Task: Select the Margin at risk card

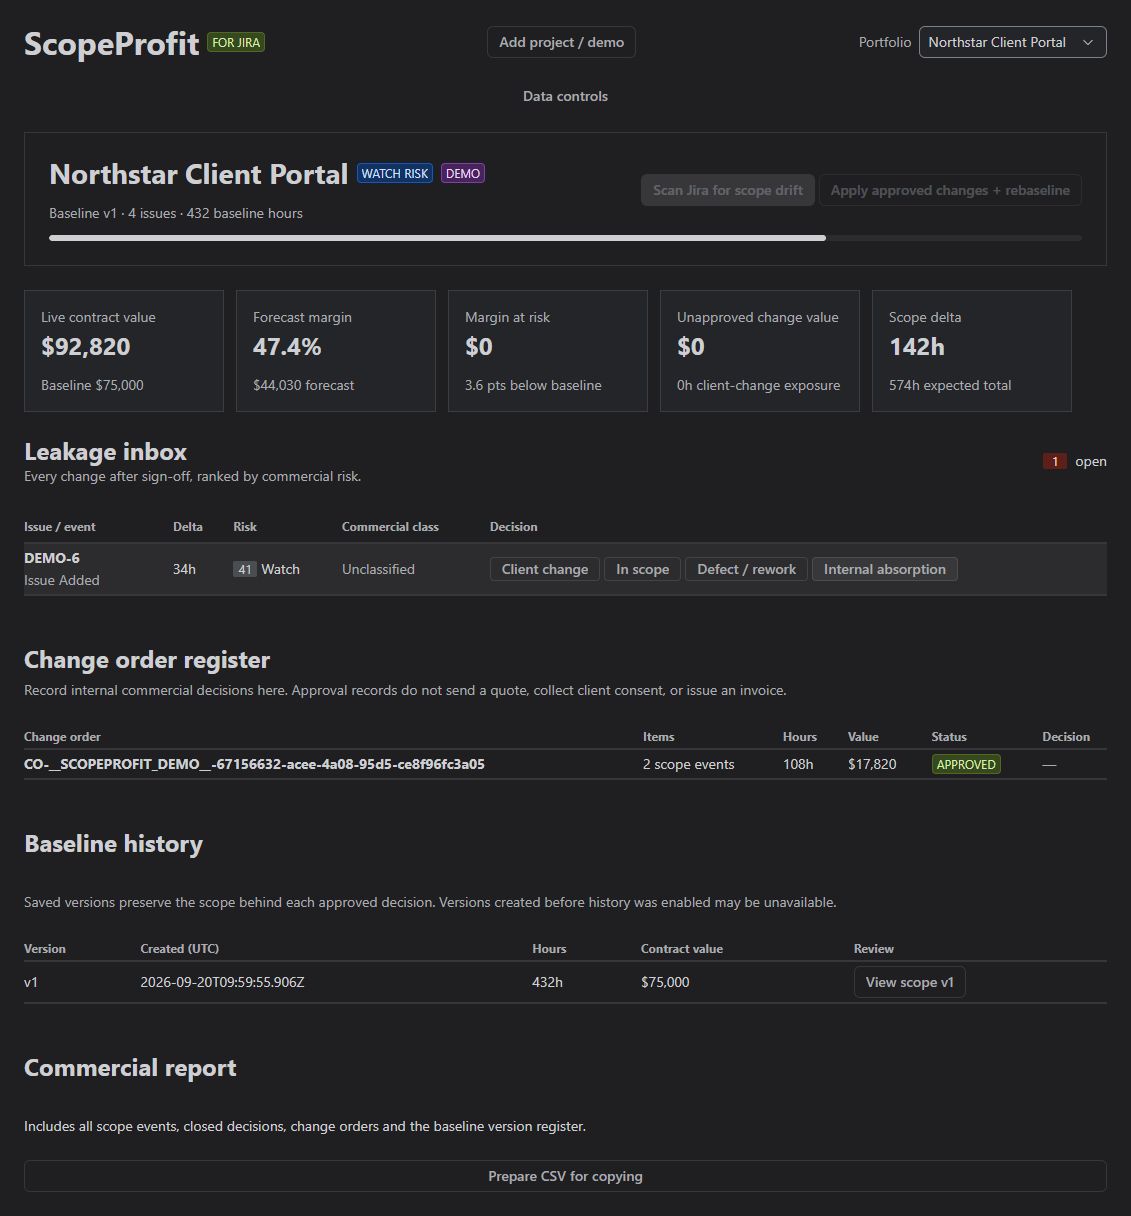Action: point(548,351)
